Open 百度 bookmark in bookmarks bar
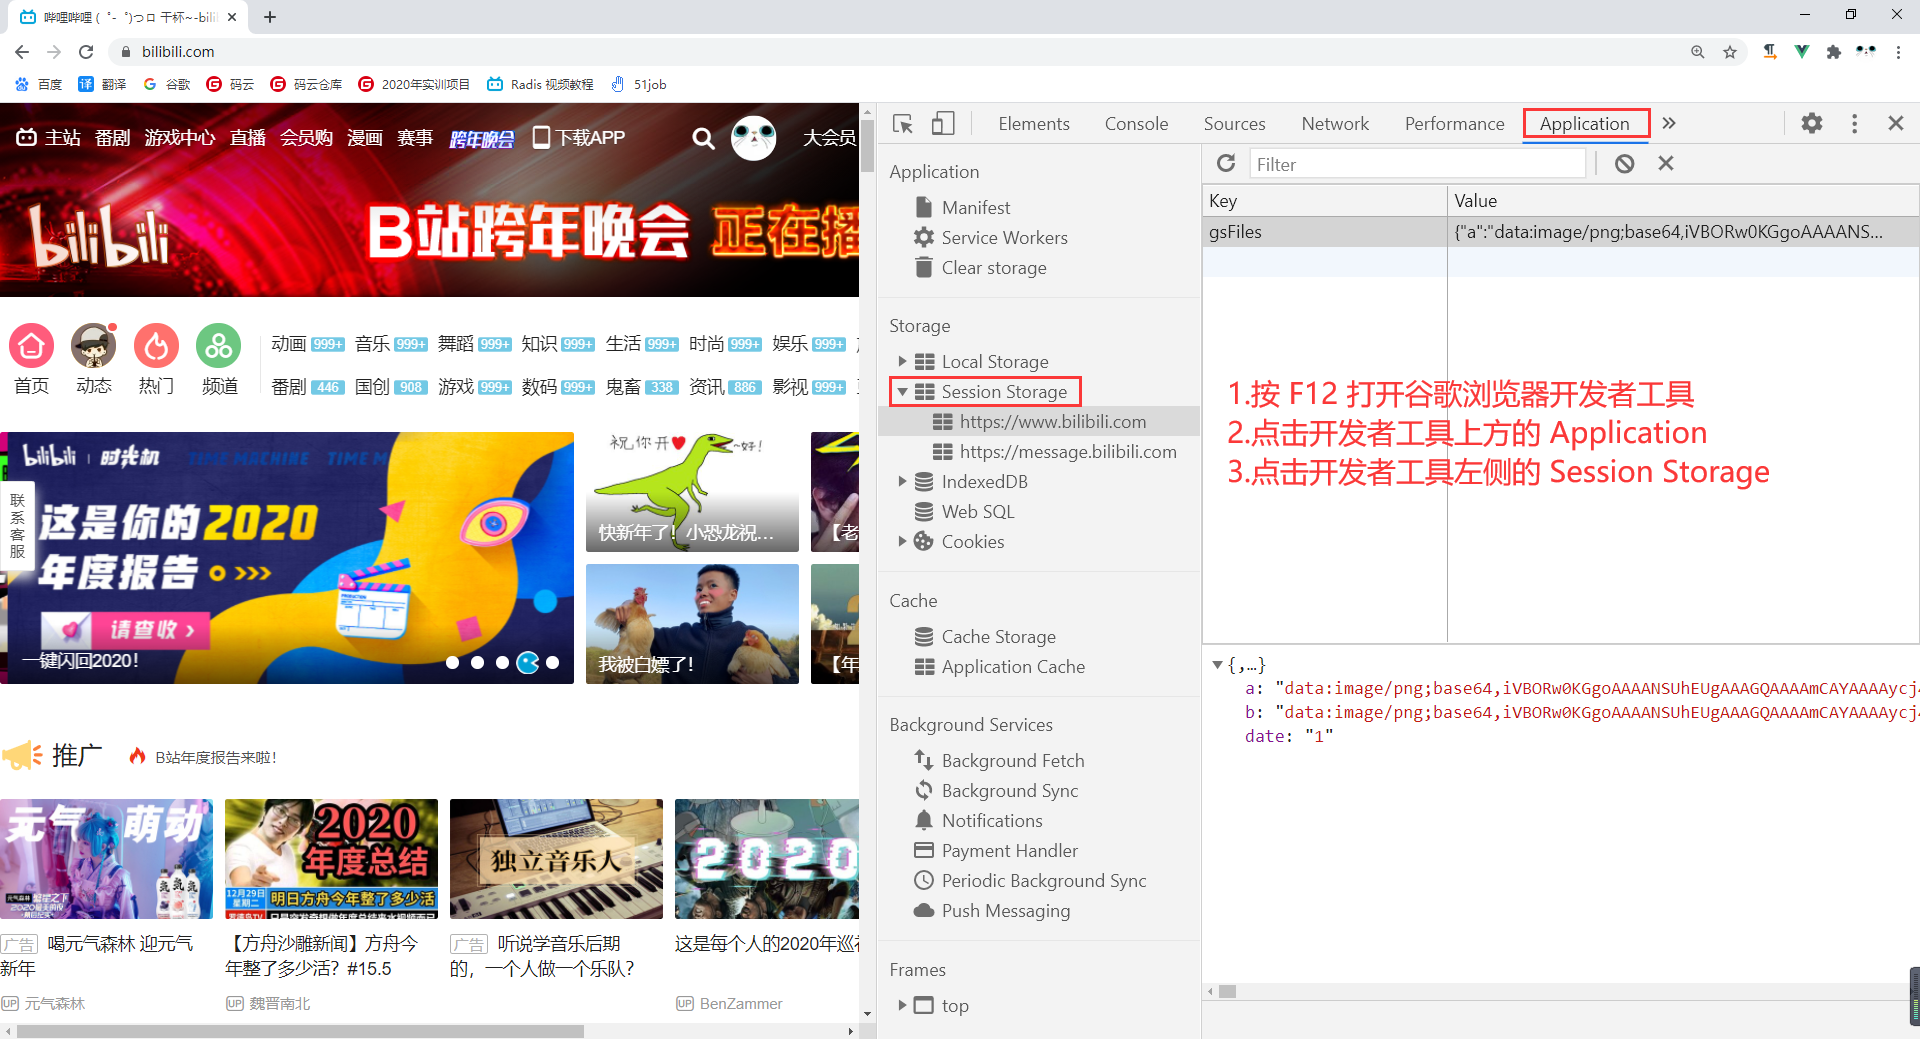1920x1039 pixels. tap(39, 84)
